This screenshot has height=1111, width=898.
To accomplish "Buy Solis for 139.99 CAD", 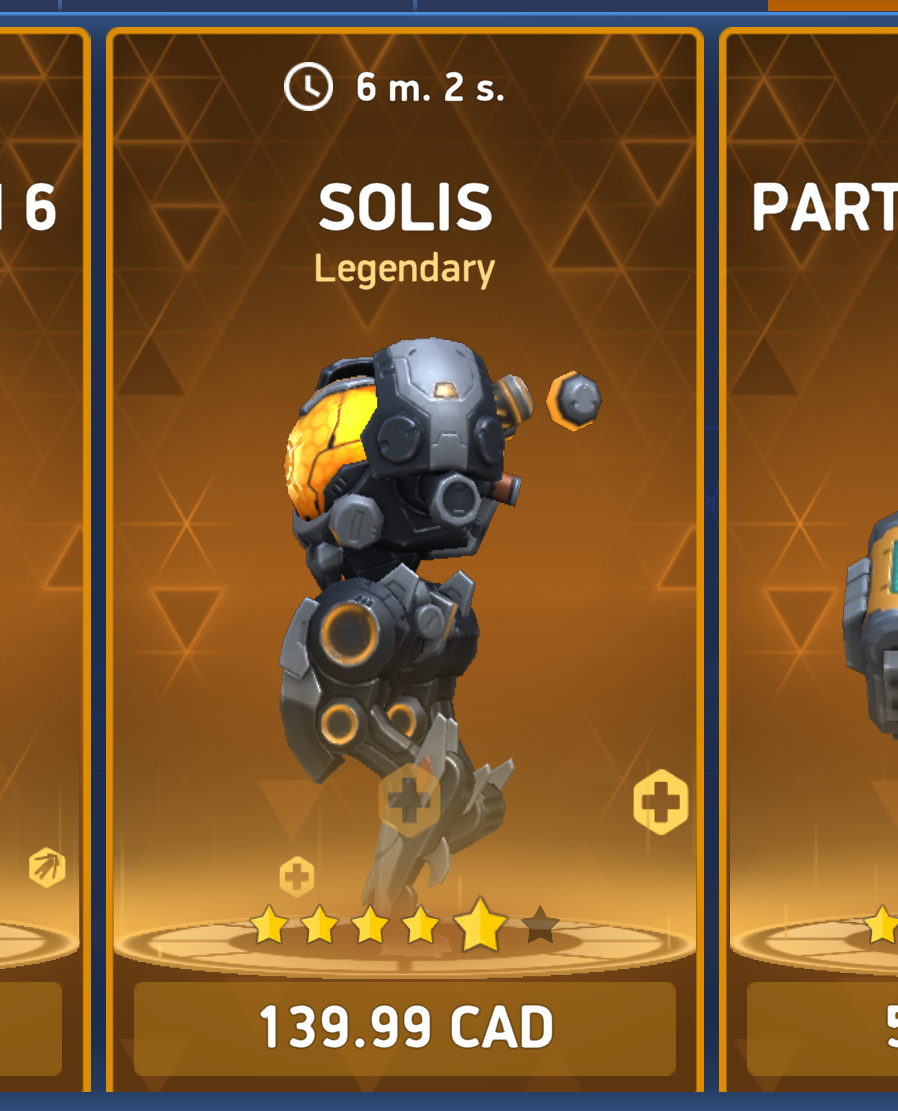I will click(405, 1027).
